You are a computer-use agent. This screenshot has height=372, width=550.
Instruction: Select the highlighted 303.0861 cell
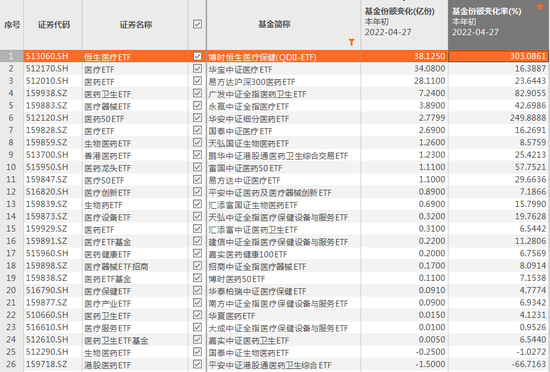coord(498,56)
